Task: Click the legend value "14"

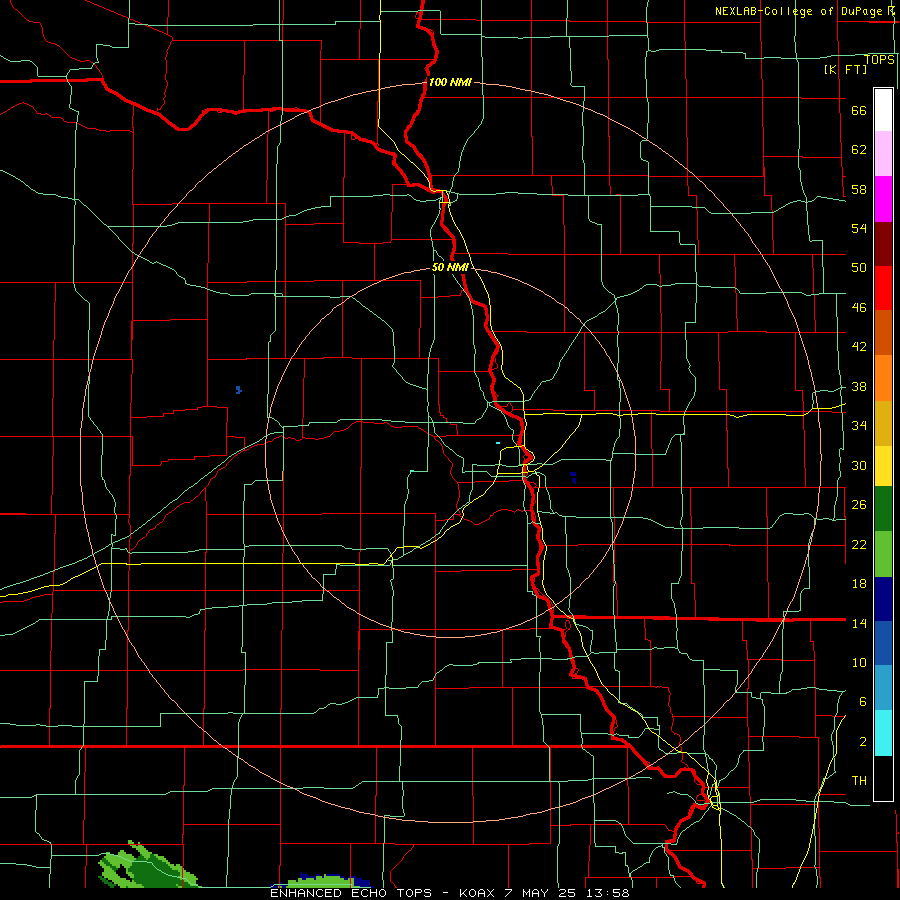Action: coord(859,623)
